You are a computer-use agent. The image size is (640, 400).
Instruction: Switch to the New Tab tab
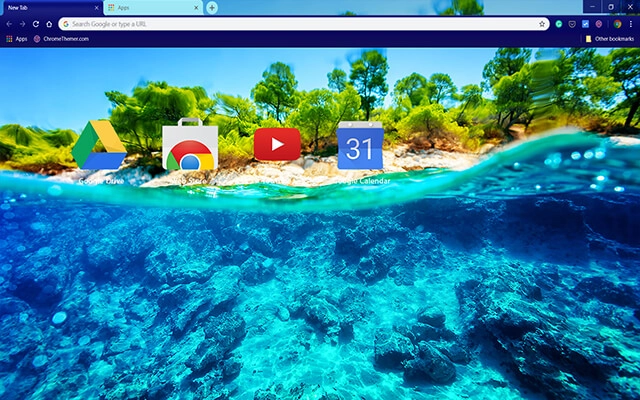(x=51, y=8)
